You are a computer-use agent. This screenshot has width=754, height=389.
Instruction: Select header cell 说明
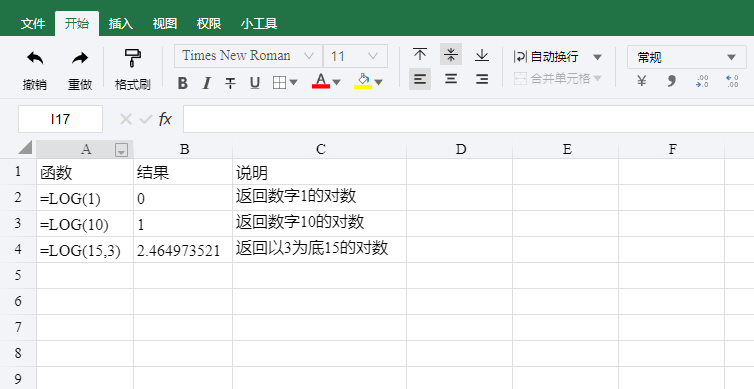click(x=320, y=172)
